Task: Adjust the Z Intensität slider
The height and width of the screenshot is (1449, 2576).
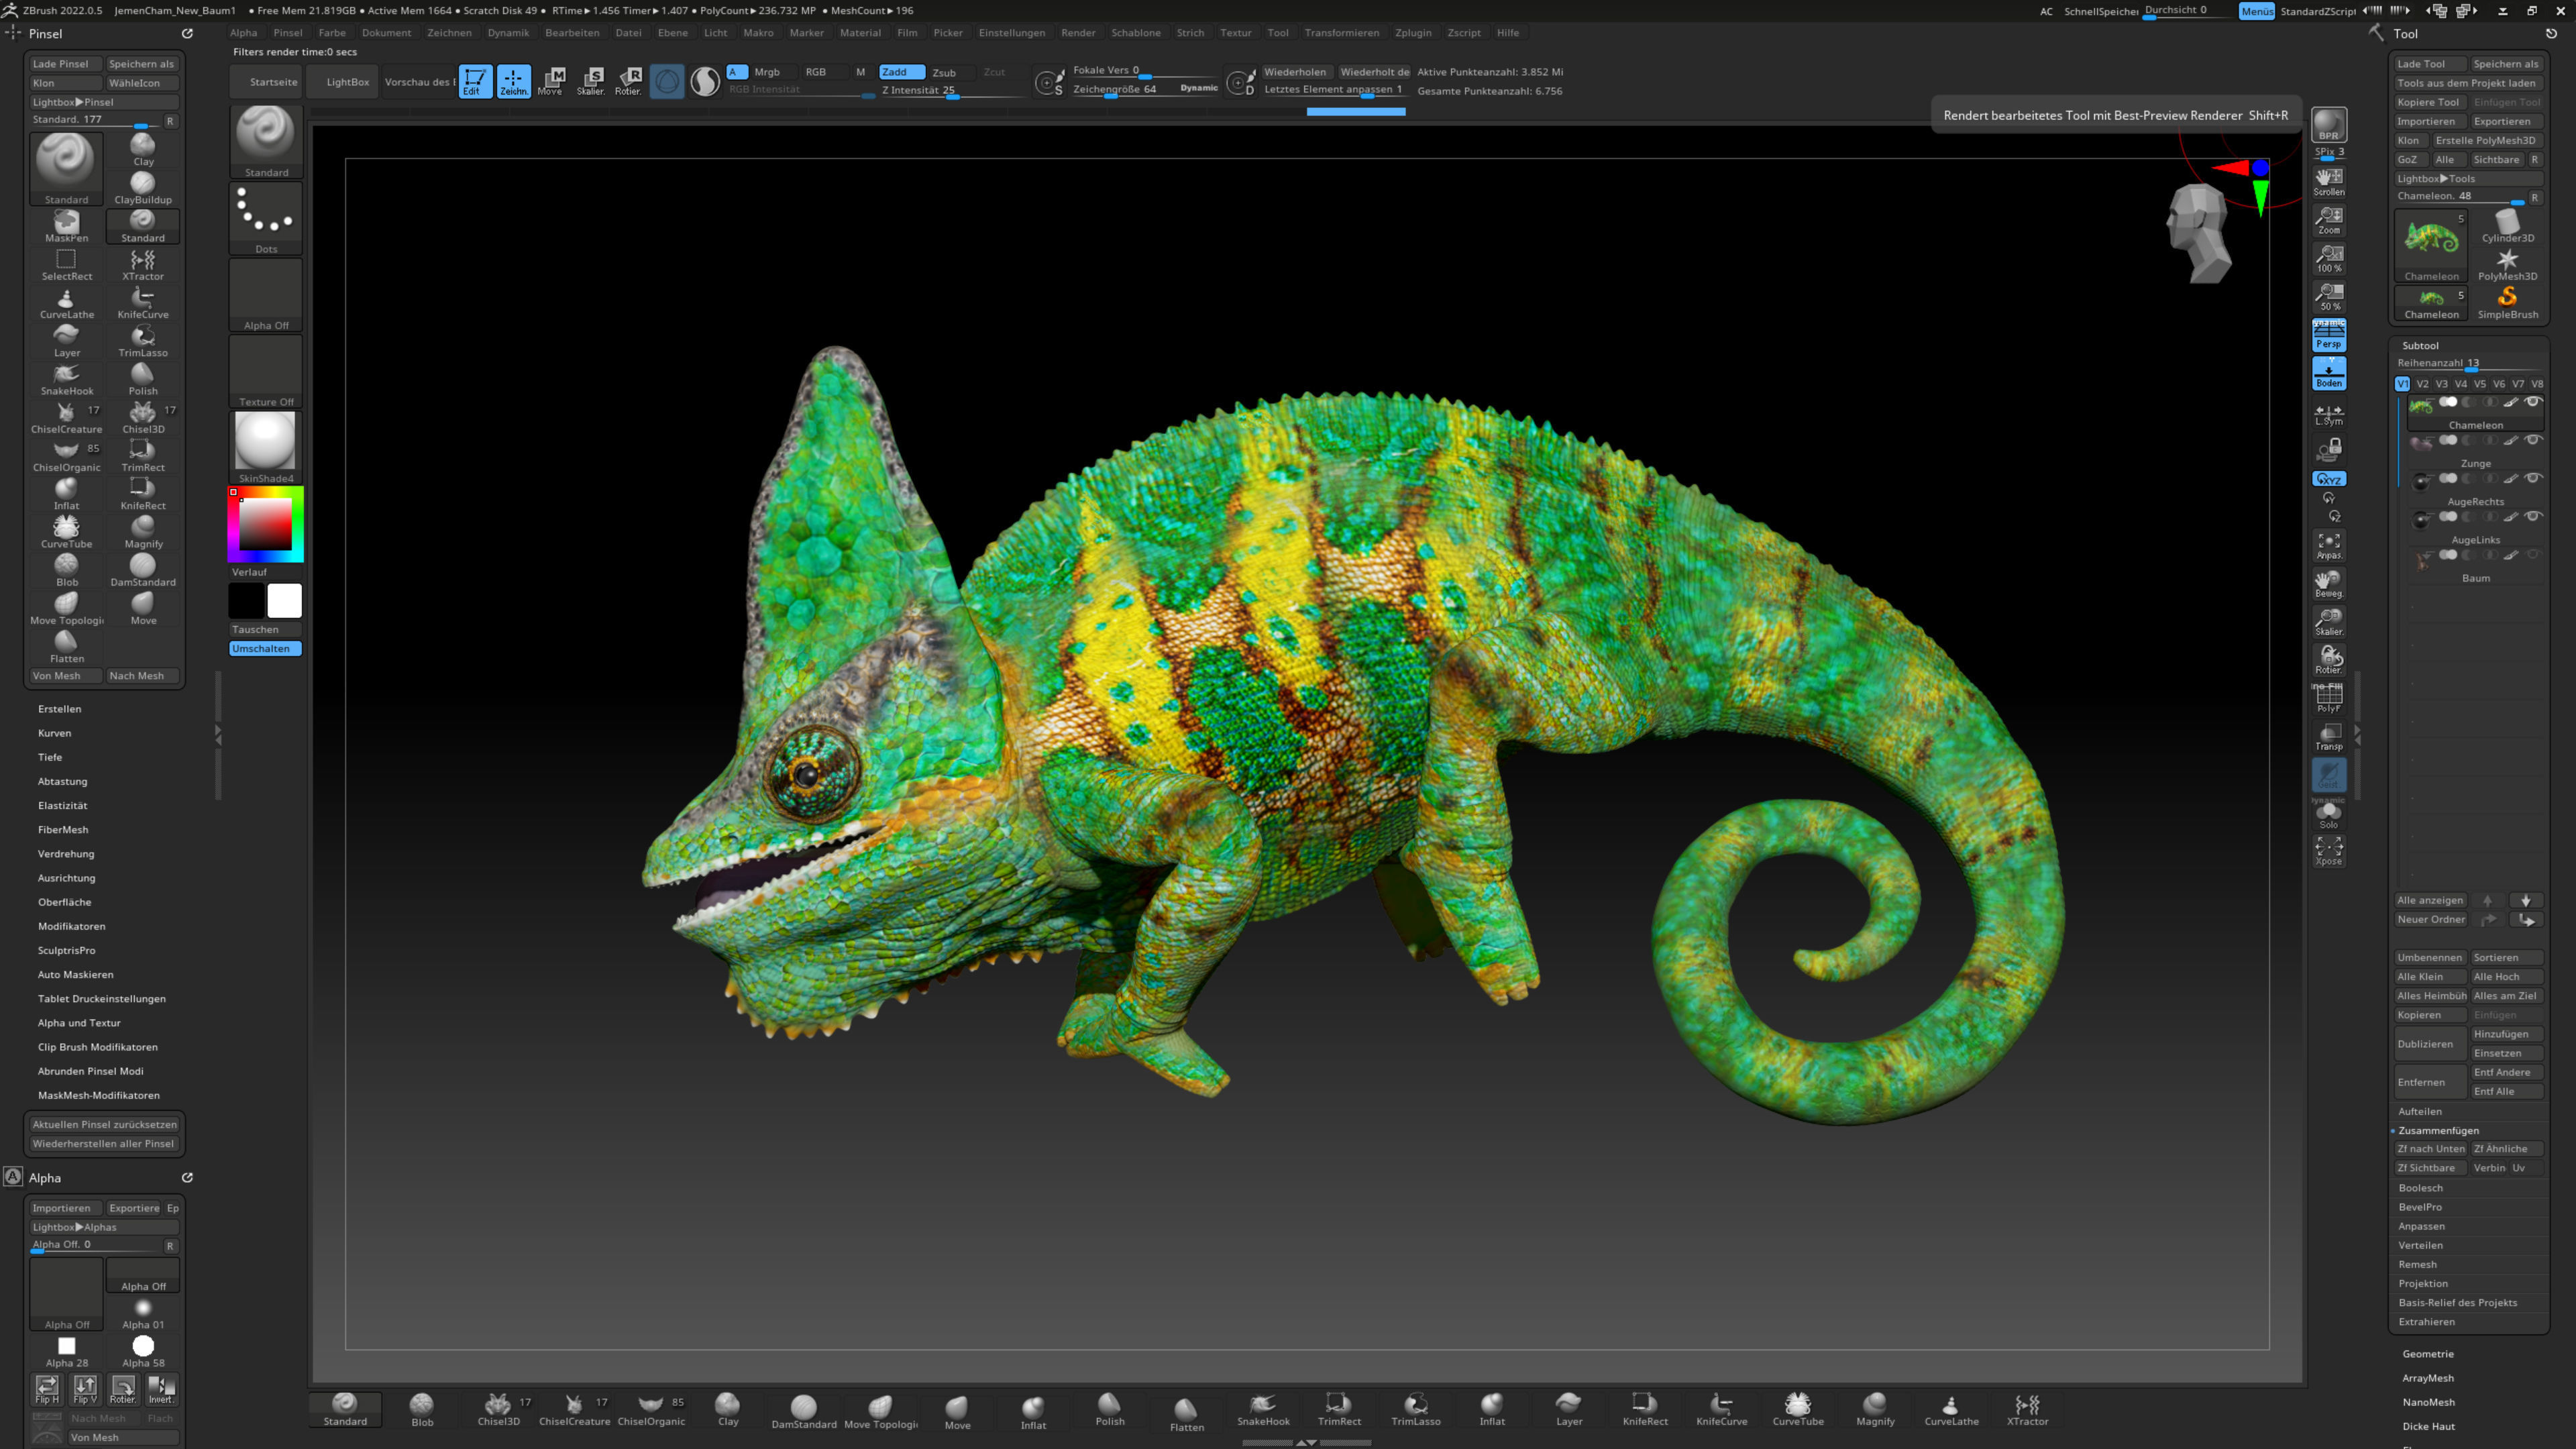Action: [952, 90]
